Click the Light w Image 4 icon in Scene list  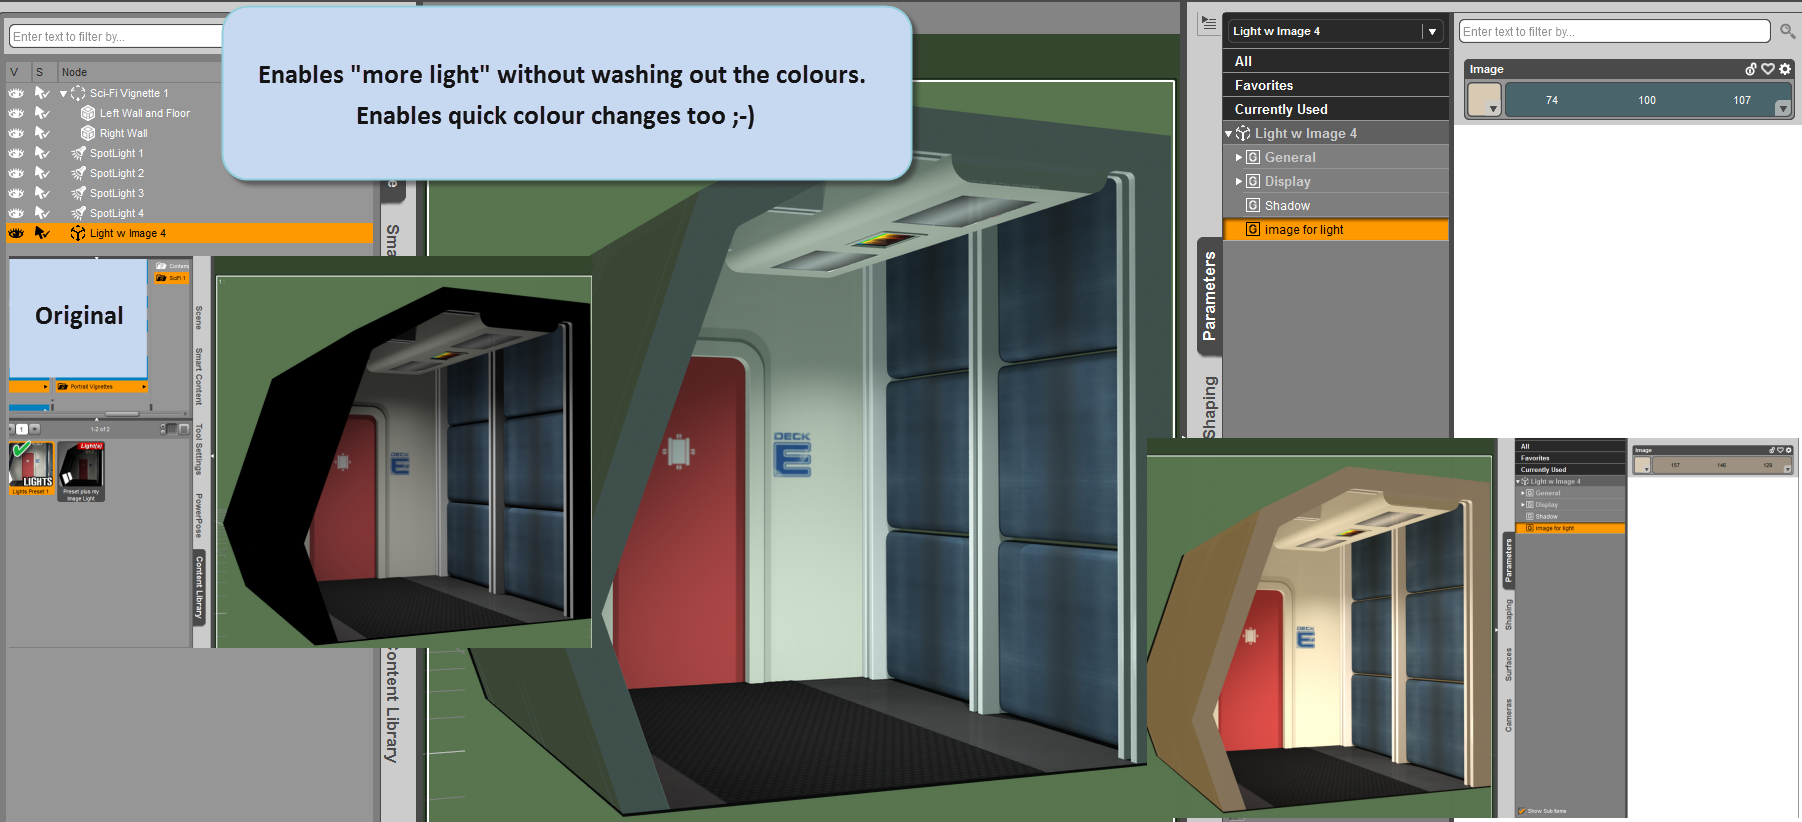tap(78, 233)
